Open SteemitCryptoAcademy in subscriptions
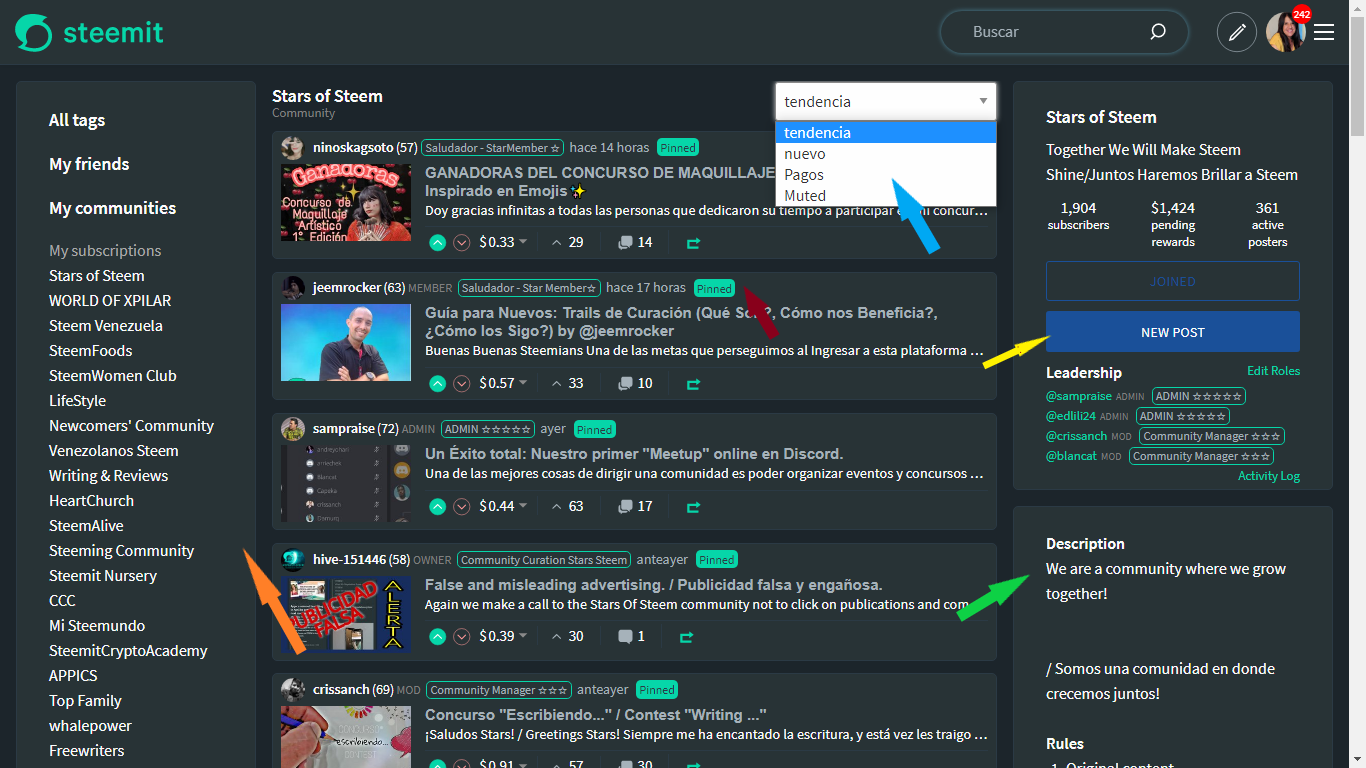 pyautogui.click(x=128, y=651)
